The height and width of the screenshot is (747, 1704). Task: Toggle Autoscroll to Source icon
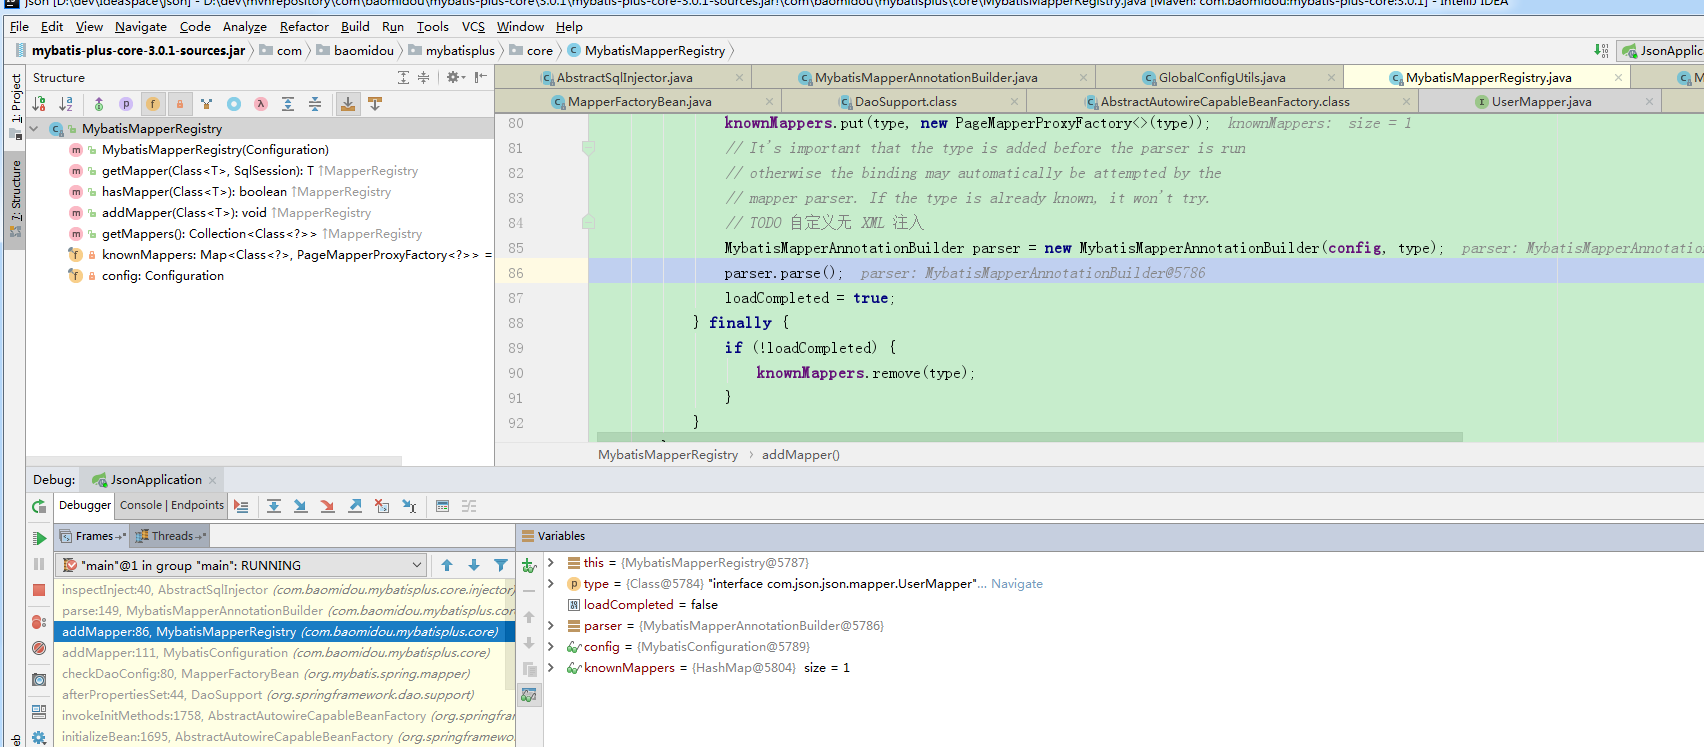click(348, 104)
